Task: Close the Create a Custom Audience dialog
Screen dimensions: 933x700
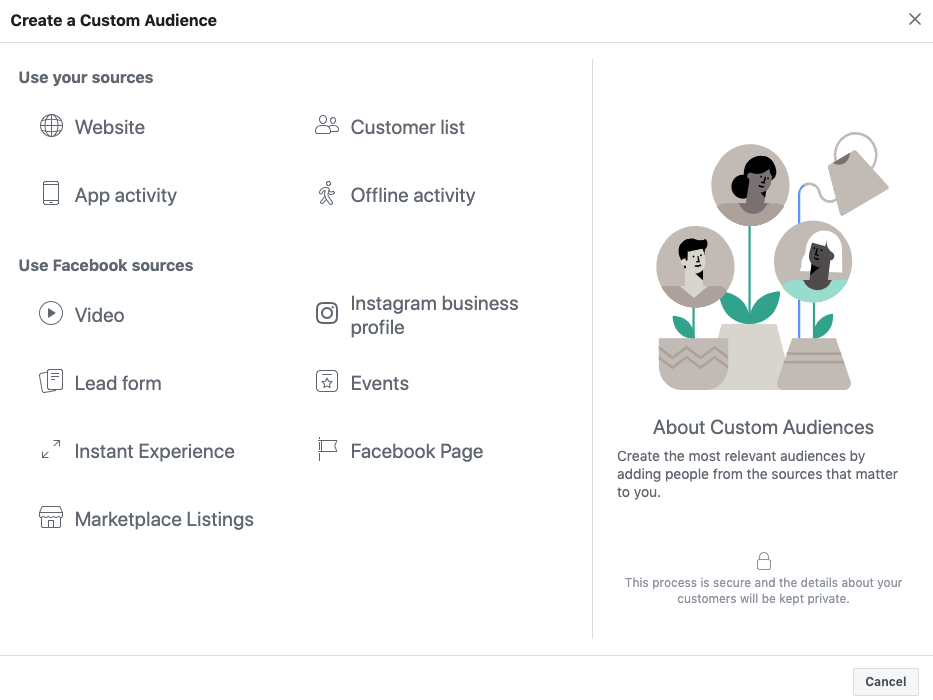Action: tap(915, 19)
